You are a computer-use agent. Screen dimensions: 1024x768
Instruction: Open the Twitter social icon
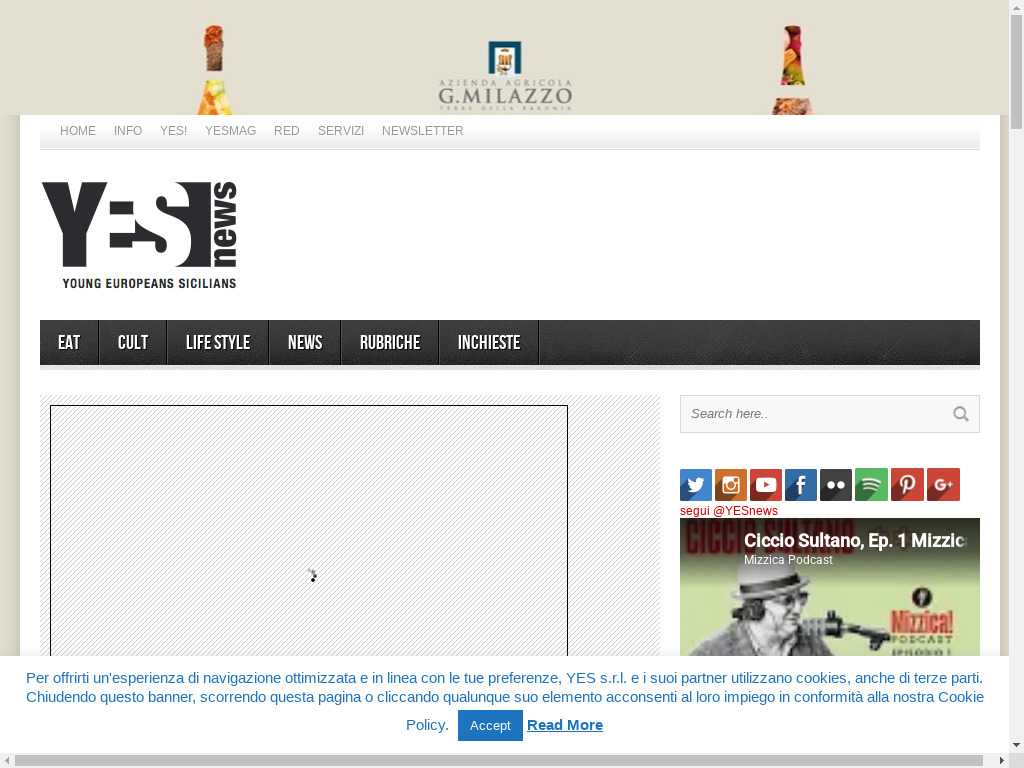(696, 485)
